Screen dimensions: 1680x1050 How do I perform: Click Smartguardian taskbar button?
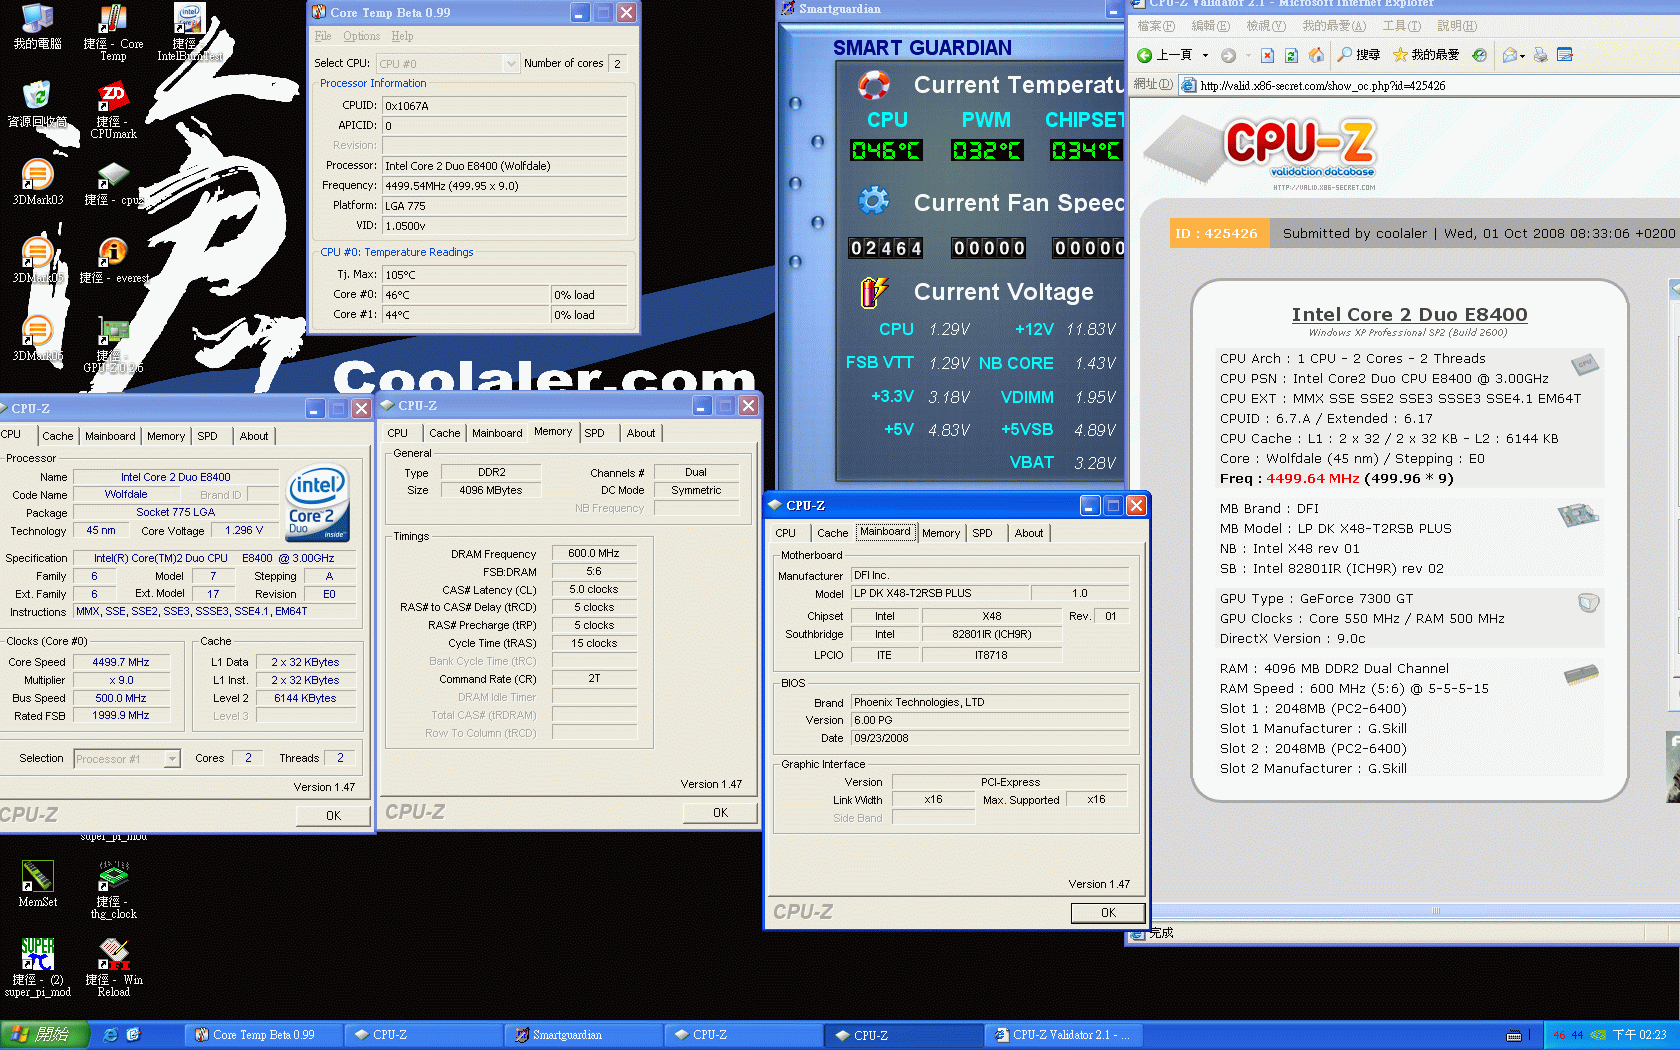pyautogui.click(x=583, y=1035)
